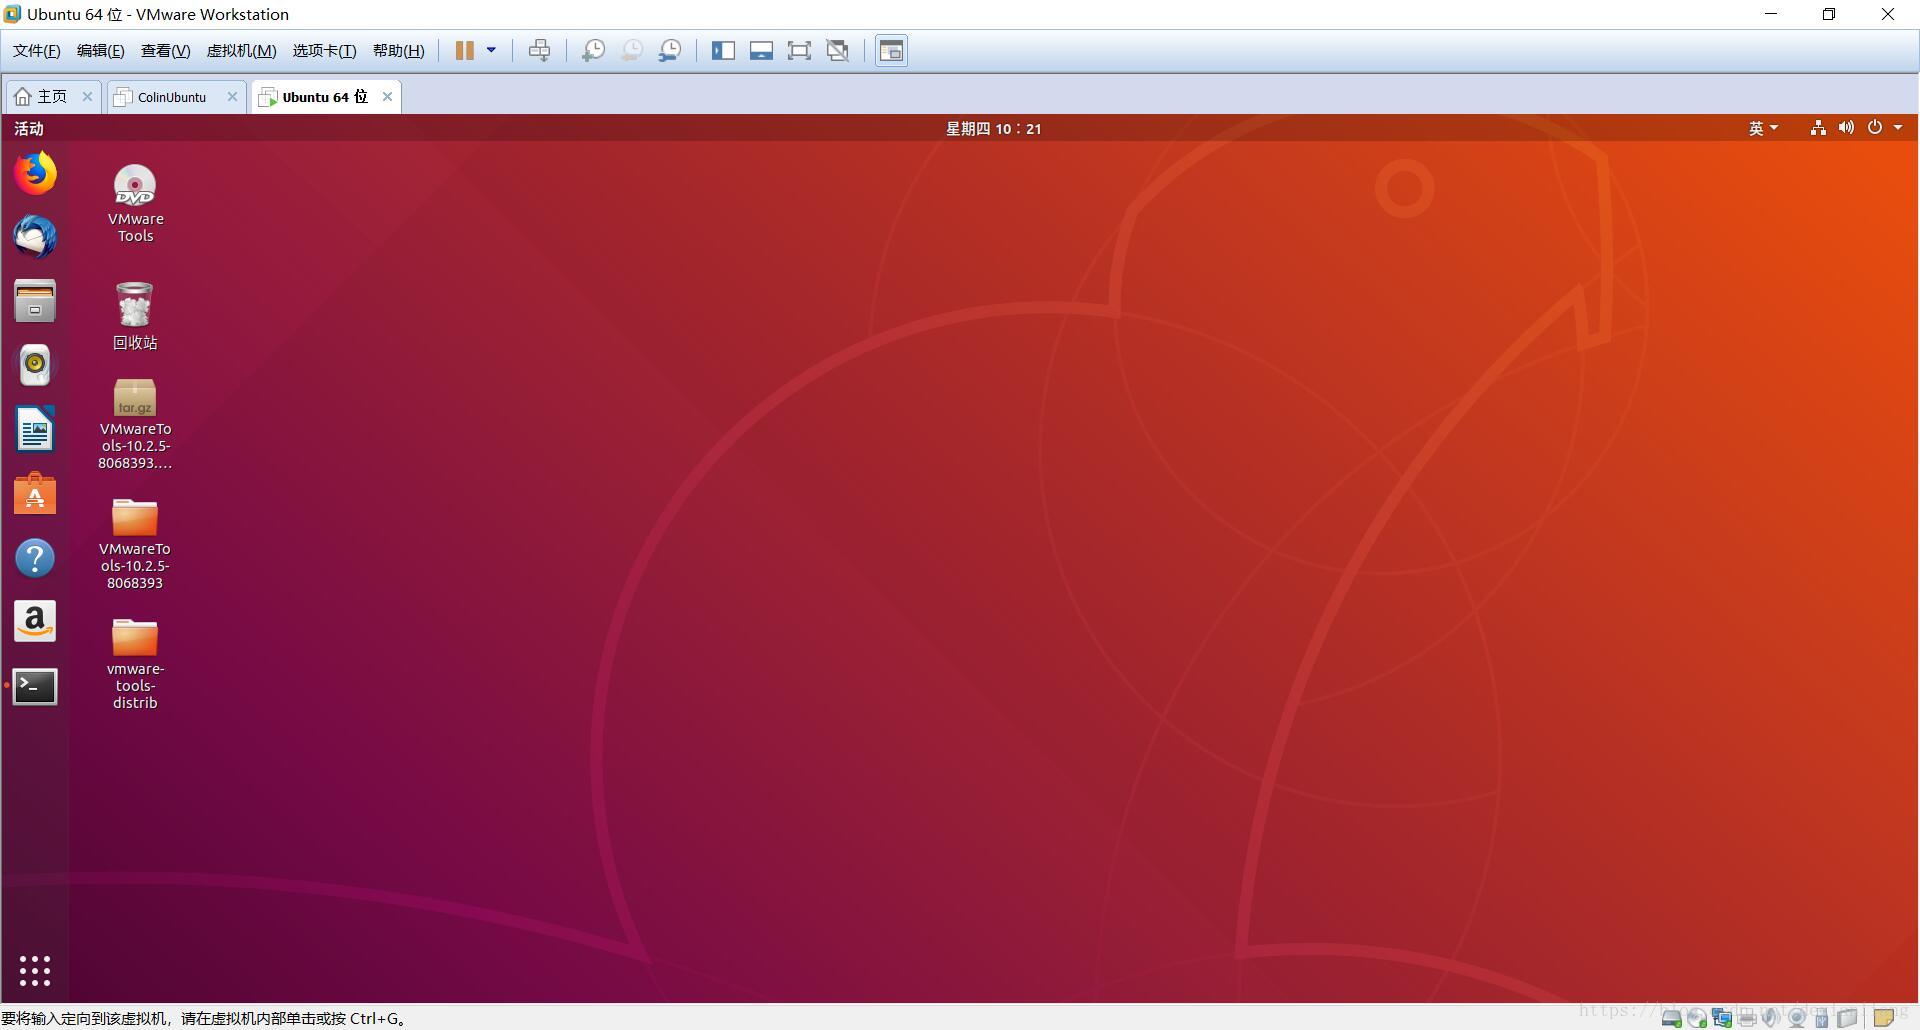Toggle the console view button

pos(891,50)
